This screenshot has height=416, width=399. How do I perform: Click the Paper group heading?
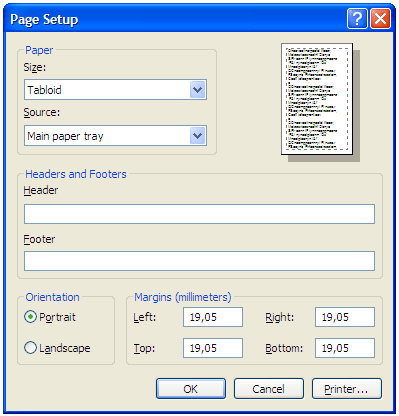39,50
